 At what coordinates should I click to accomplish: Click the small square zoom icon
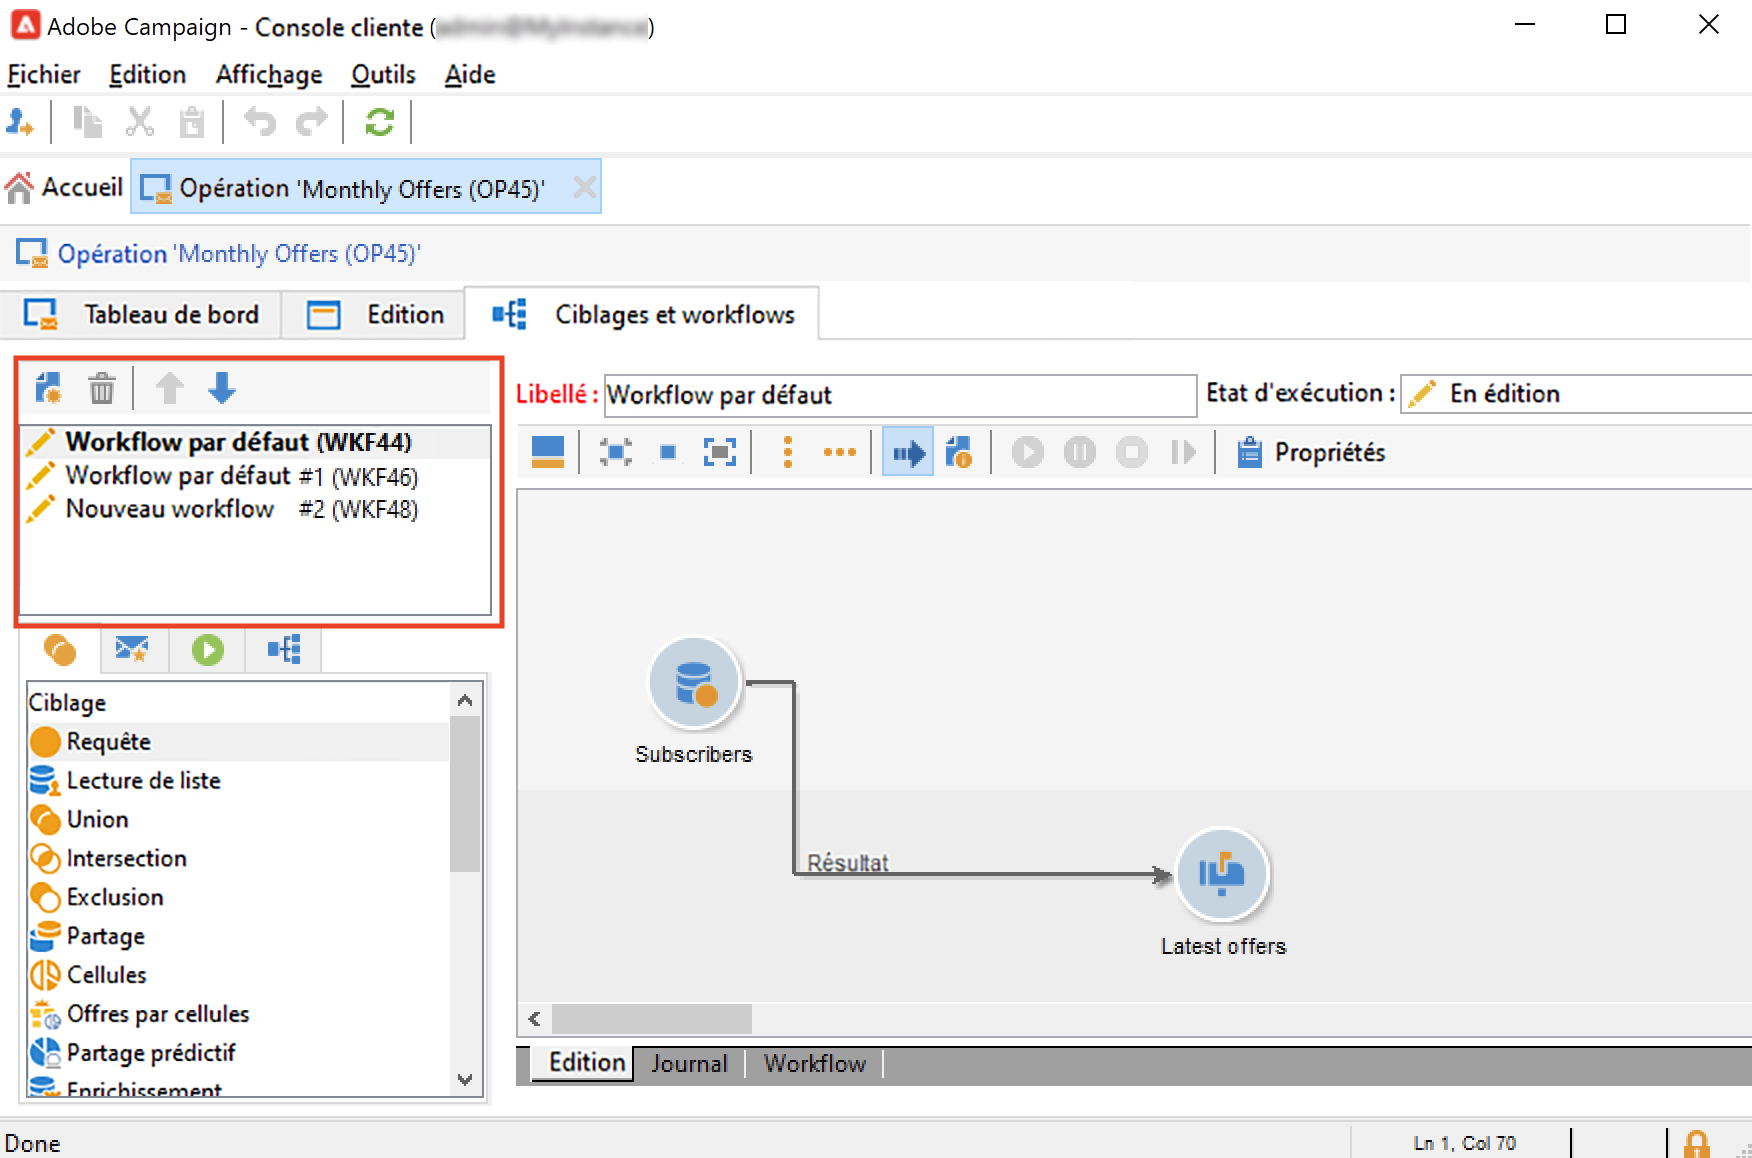point(668,453)
